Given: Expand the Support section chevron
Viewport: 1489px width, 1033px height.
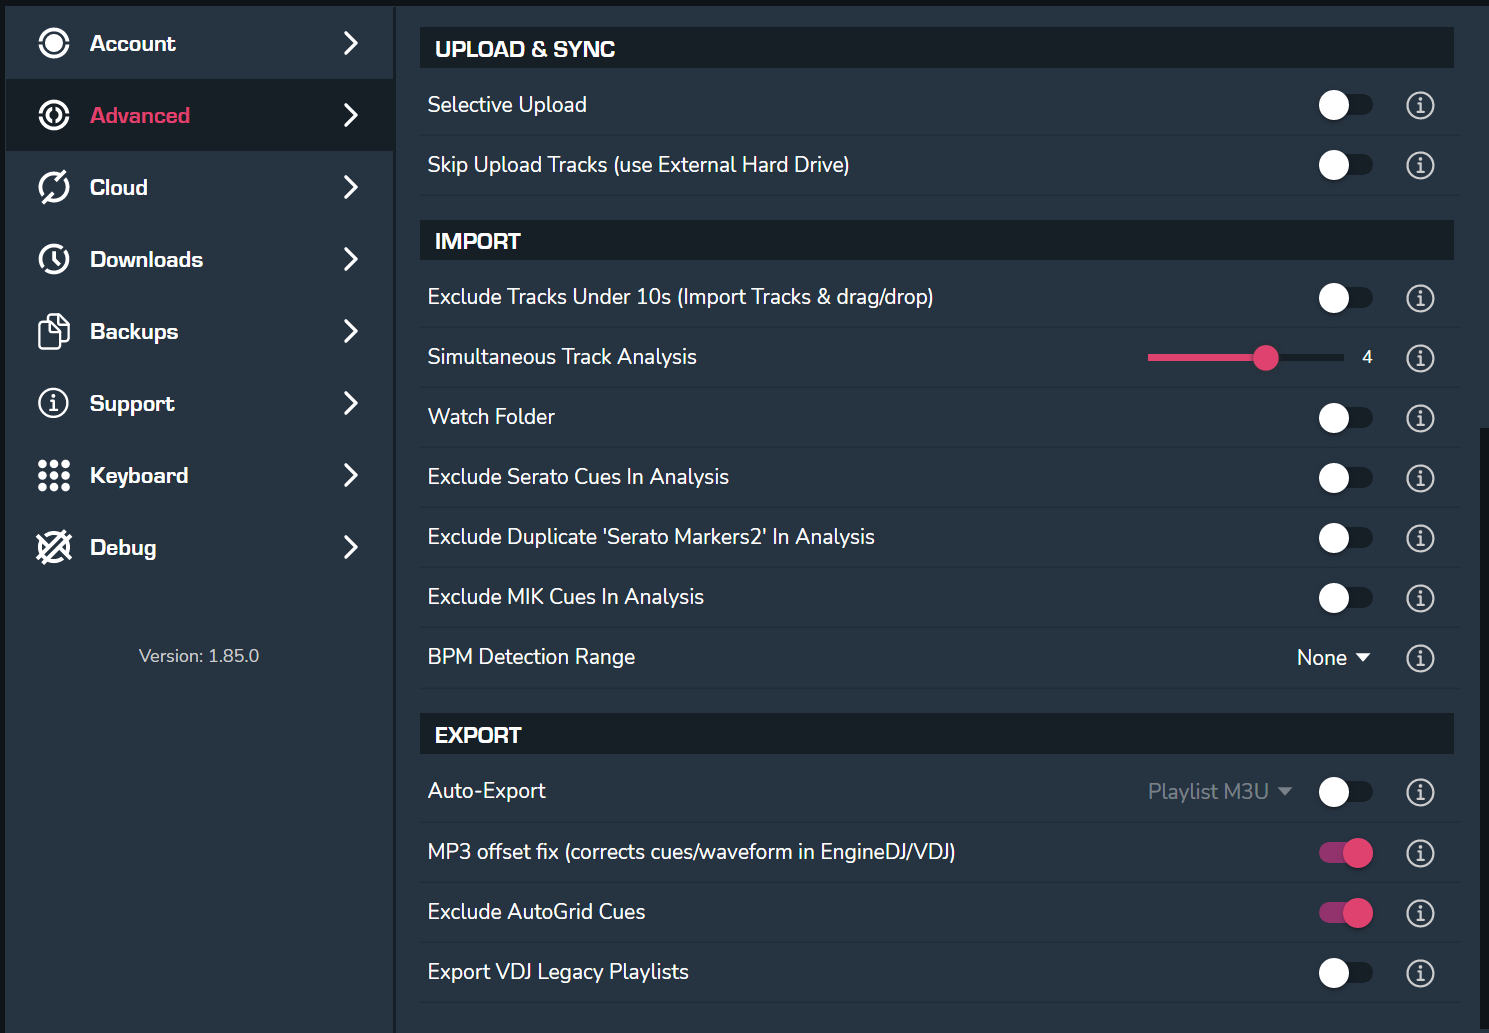Looking at the screenshot, I should [x=350, y=403].
